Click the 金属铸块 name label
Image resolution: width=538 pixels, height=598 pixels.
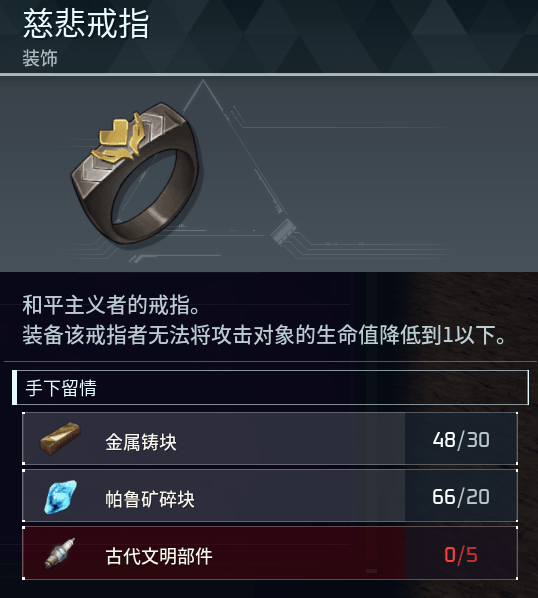pyautogui.click(x=141, y=442)
